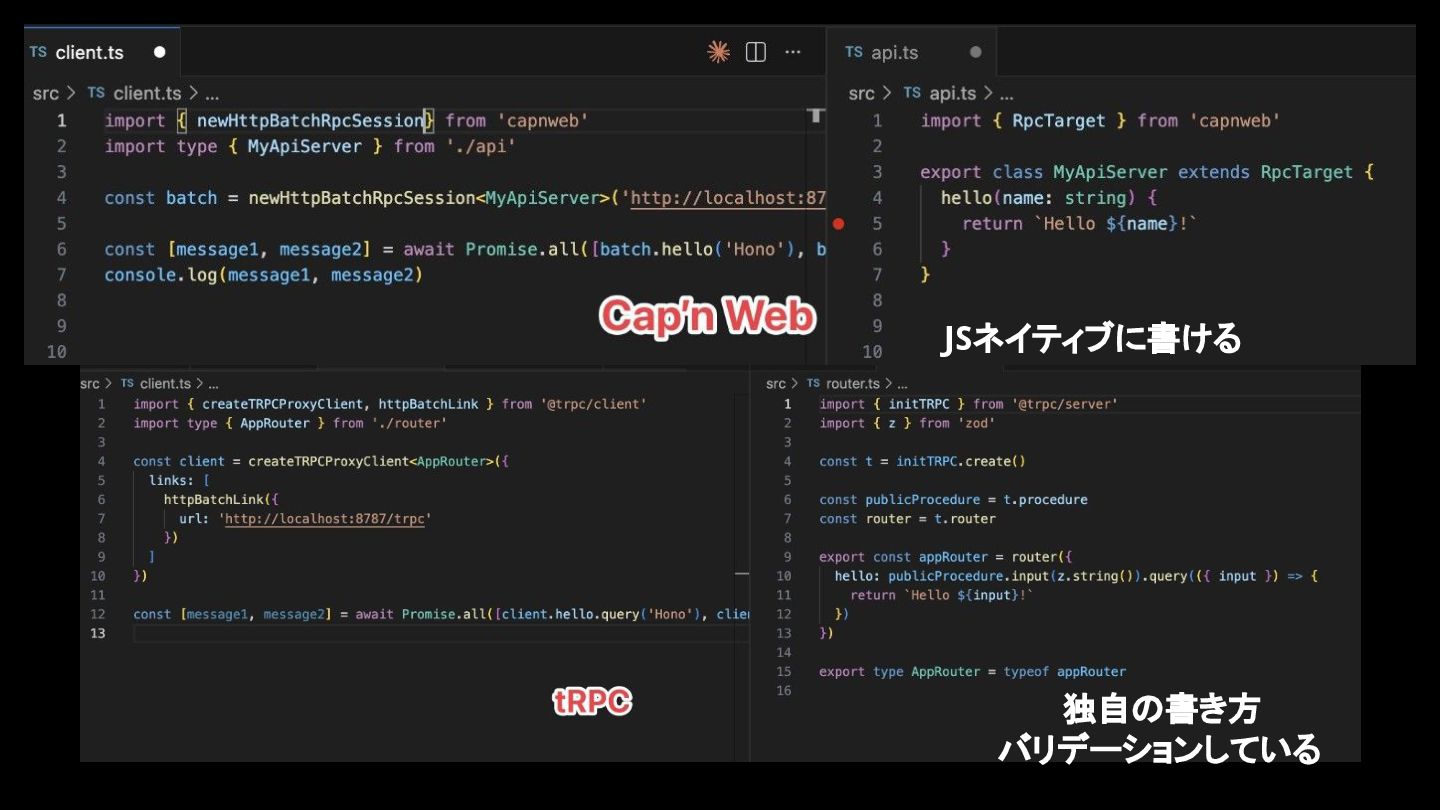Open client.ts breadcrumb in Cap'n Web editor
This screenshot has width=1440, height=810.
tap(147, 93)
